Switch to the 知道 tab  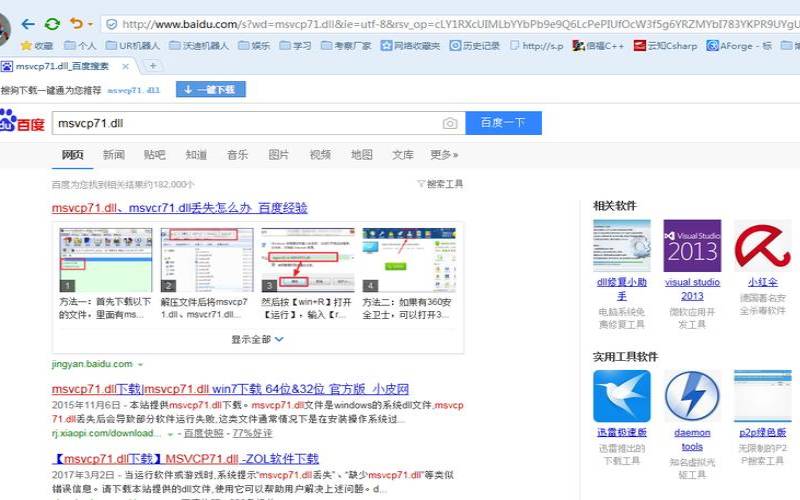point(196,155)
